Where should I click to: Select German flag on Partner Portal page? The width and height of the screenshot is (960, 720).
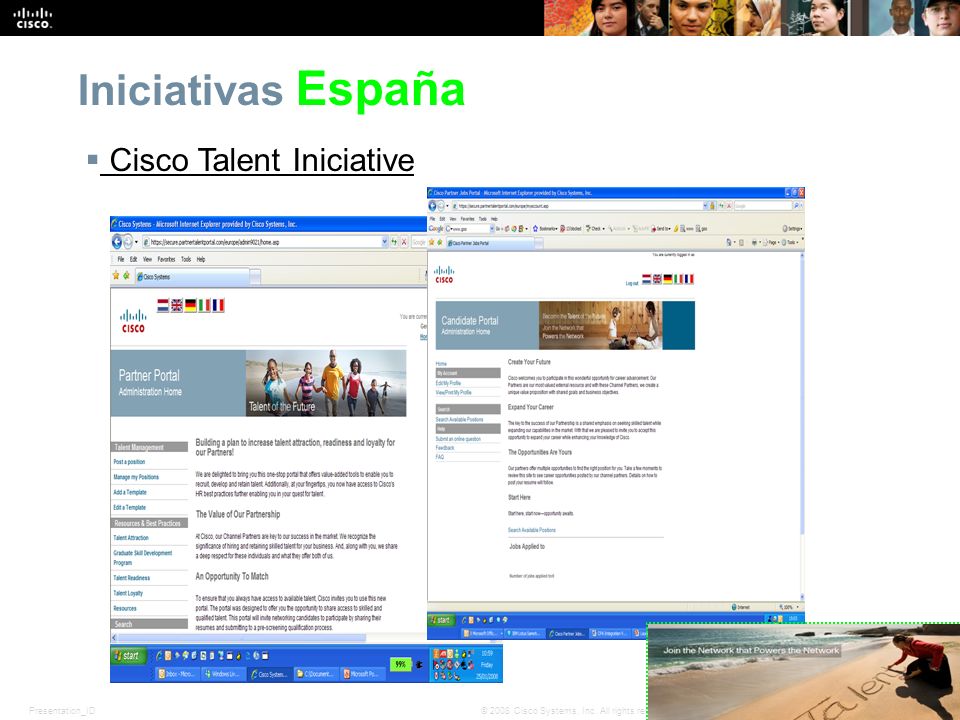[x=190, y=305]
